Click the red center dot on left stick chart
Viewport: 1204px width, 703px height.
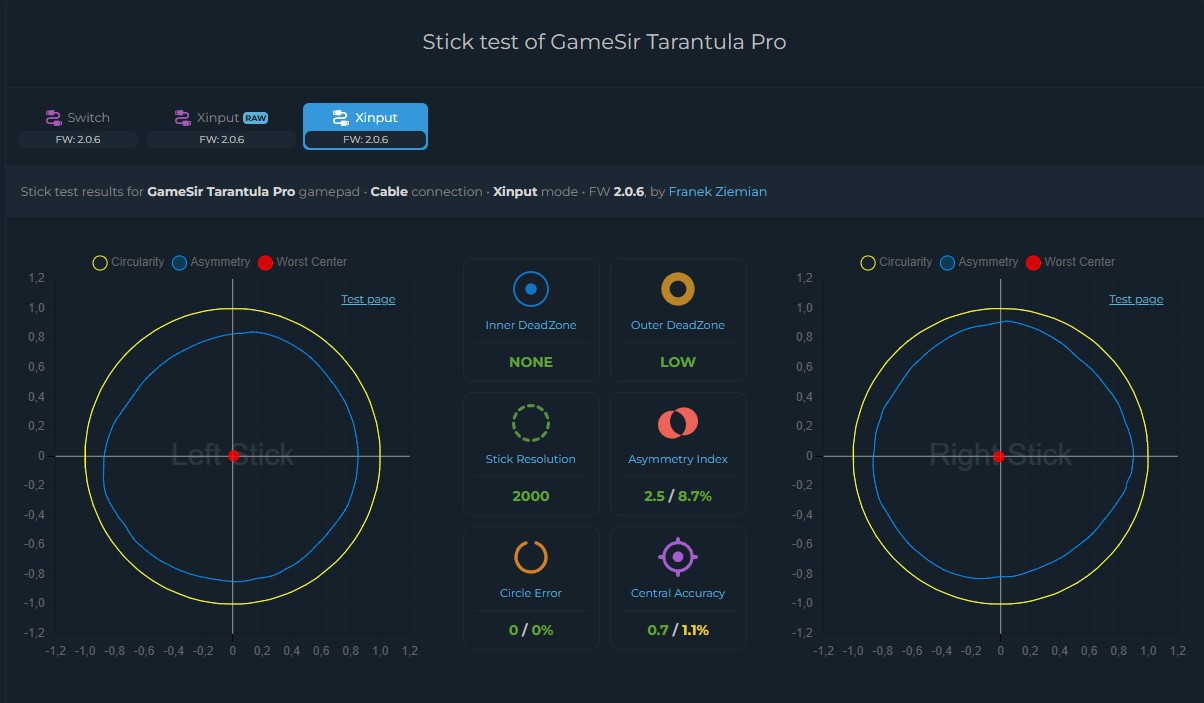[x=233, y=456]
